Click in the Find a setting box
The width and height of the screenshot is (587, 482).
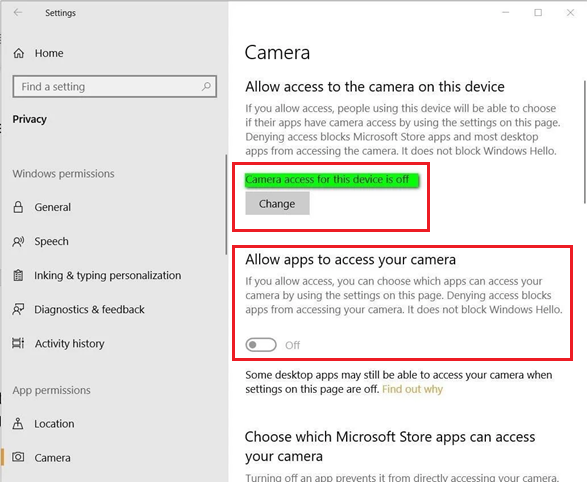click(x=115, y=87)
